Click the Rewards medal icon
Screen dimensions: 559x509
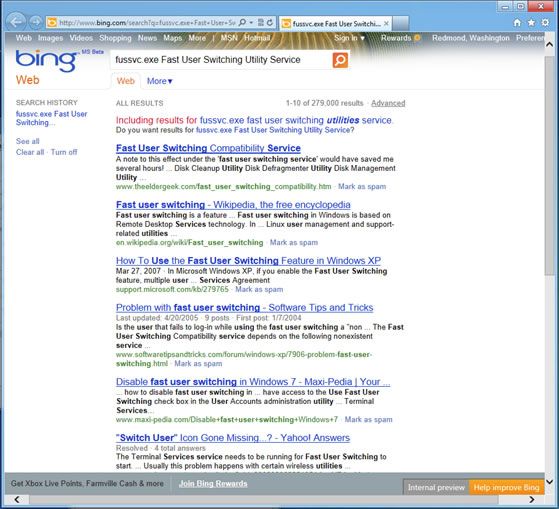(417, 37)
